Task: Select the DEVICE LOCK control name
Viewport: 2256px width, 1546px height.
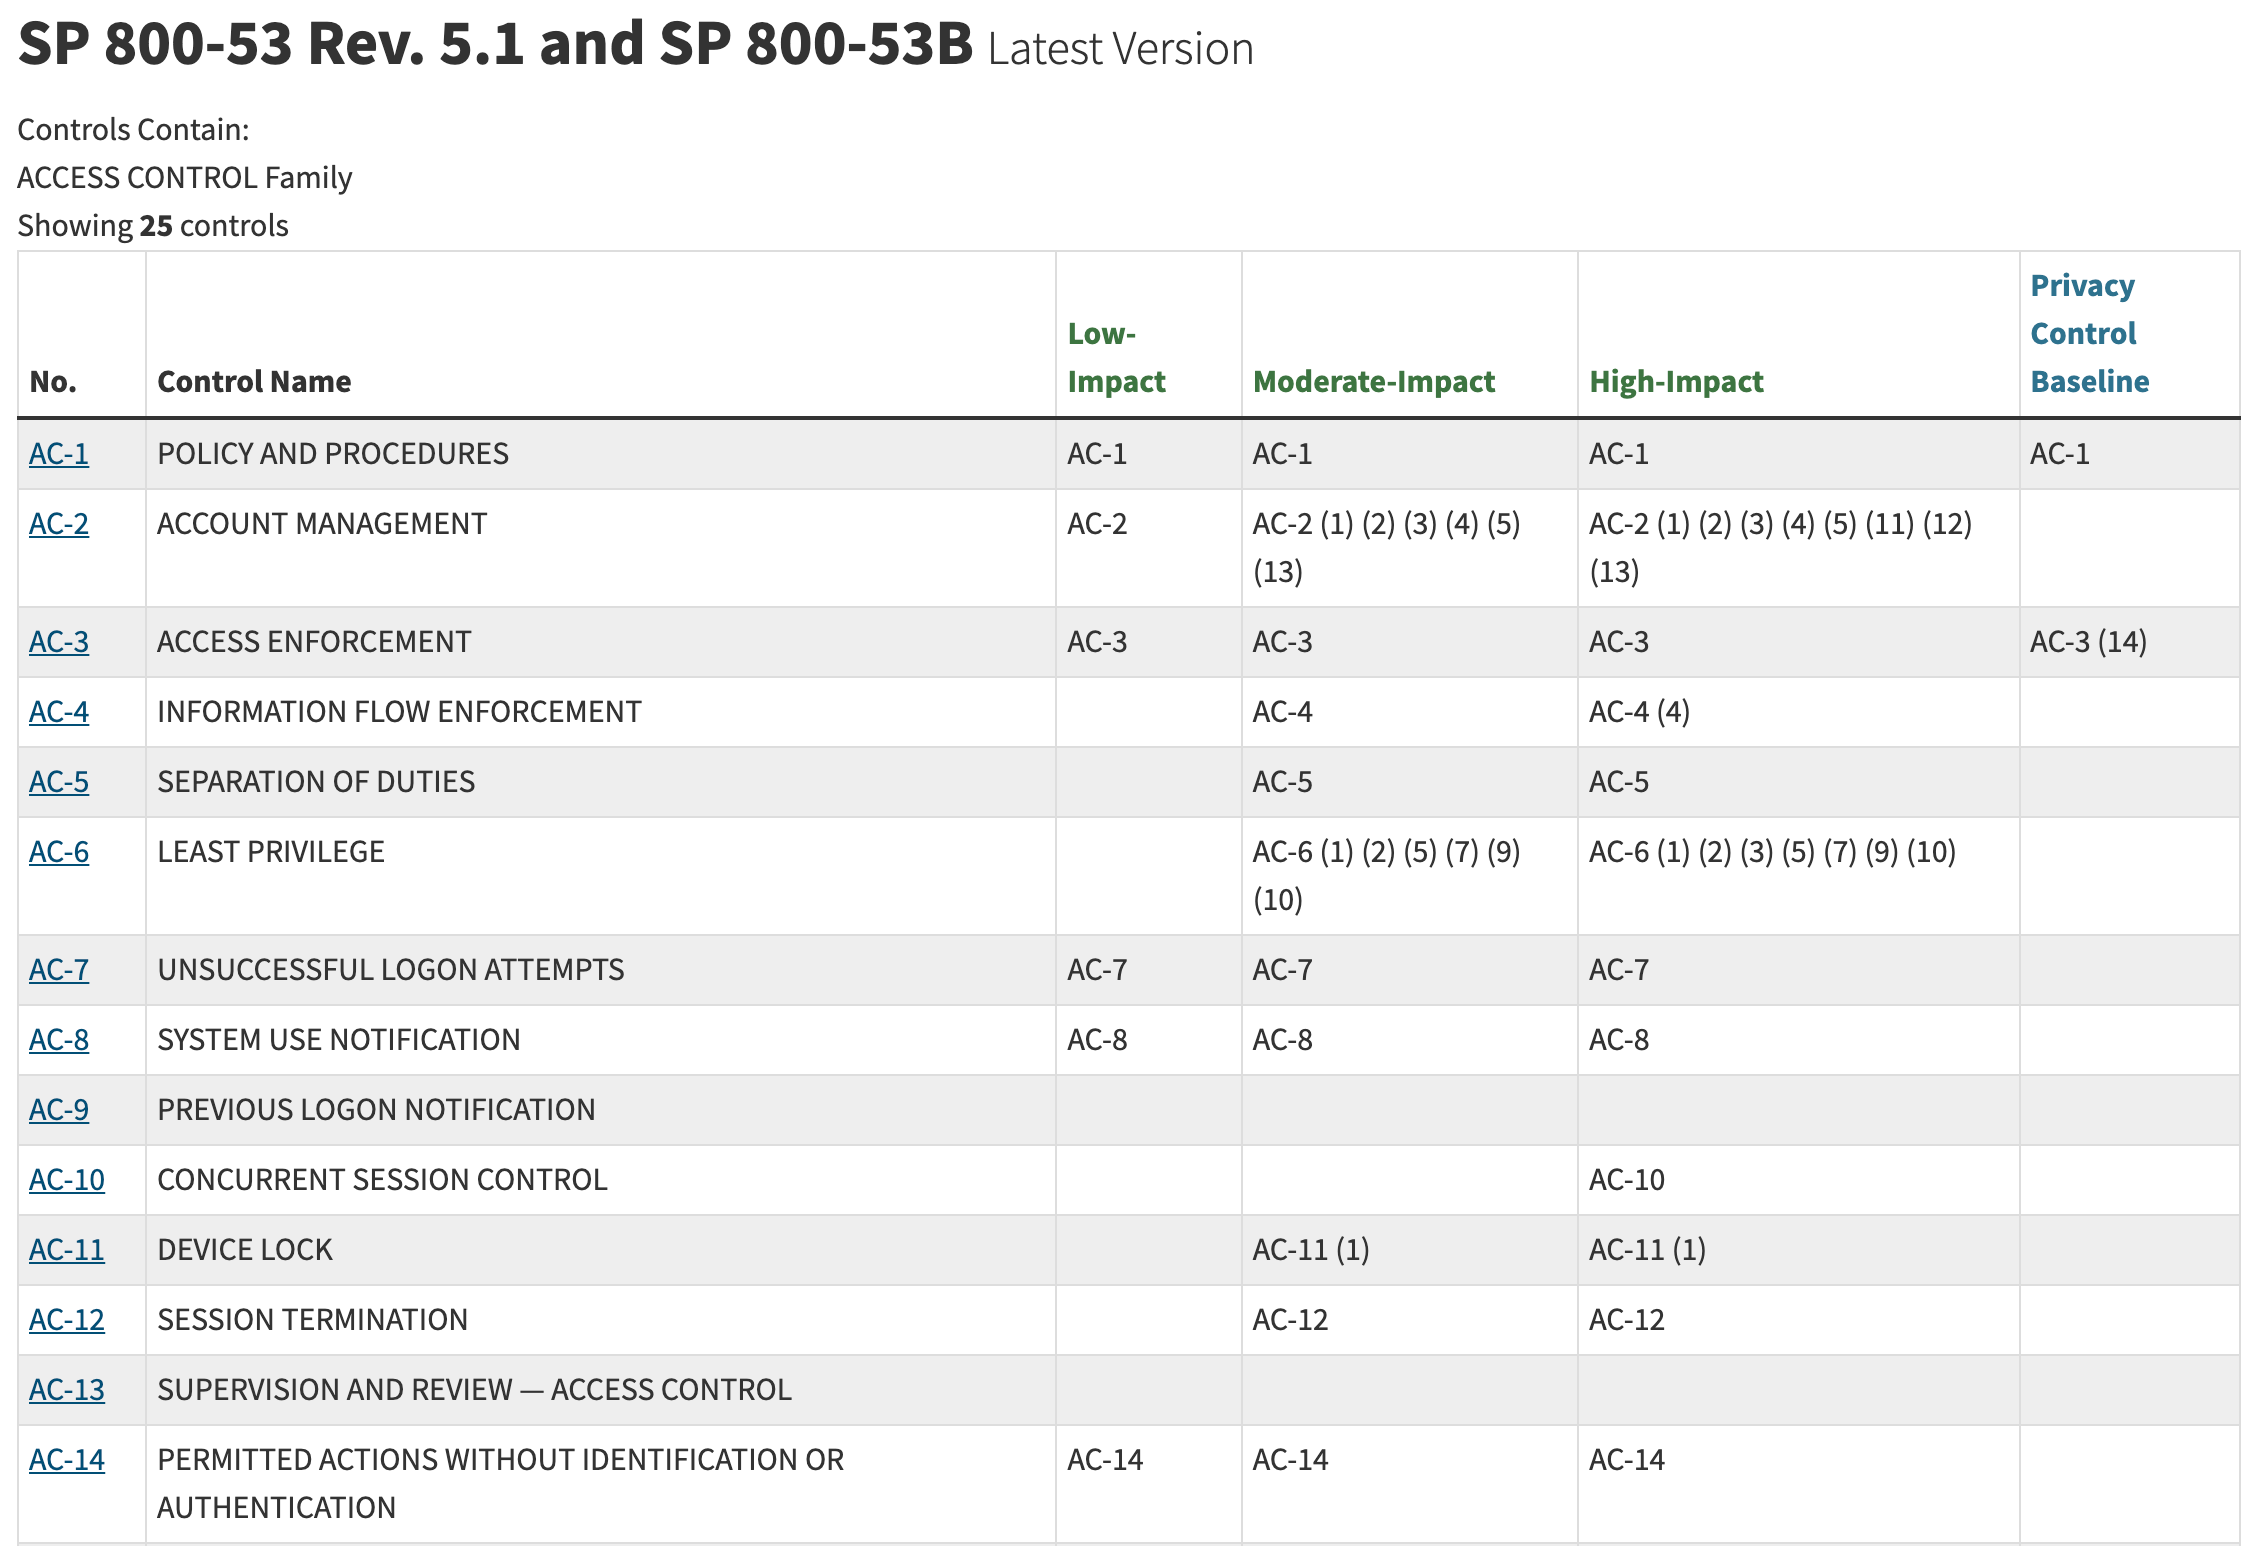Action: pos(245,1249)
